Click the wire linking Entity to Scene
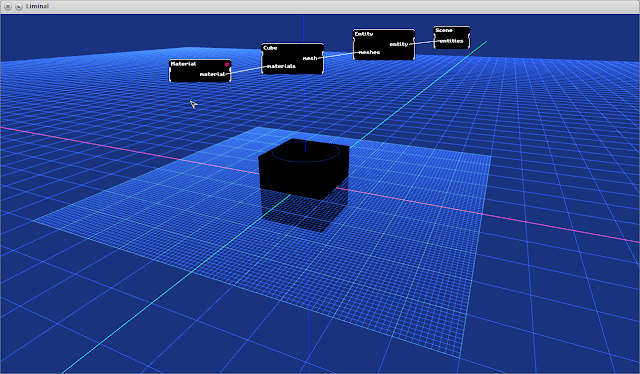Screen dimensions: 640x374 click(x=424, y=42)
